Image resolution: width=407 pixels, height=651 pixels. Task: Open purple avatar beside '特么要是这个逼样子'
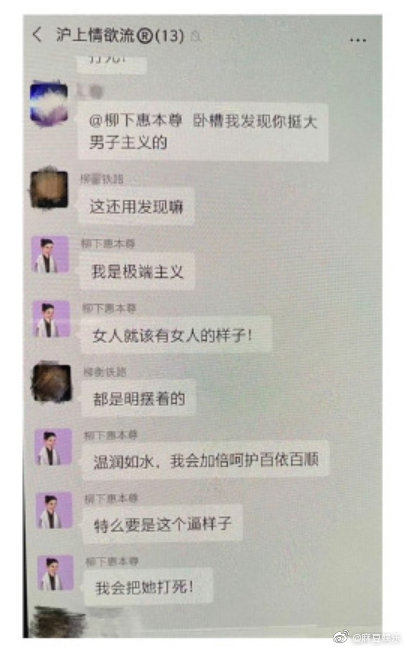point(54,511)
